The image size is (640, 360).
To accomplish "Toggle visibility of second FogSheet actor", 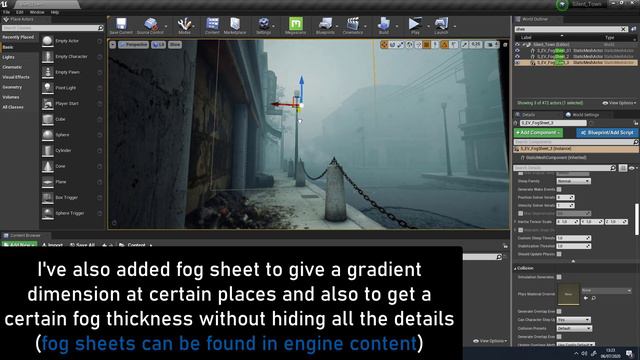I will click(x=518, y=56).
